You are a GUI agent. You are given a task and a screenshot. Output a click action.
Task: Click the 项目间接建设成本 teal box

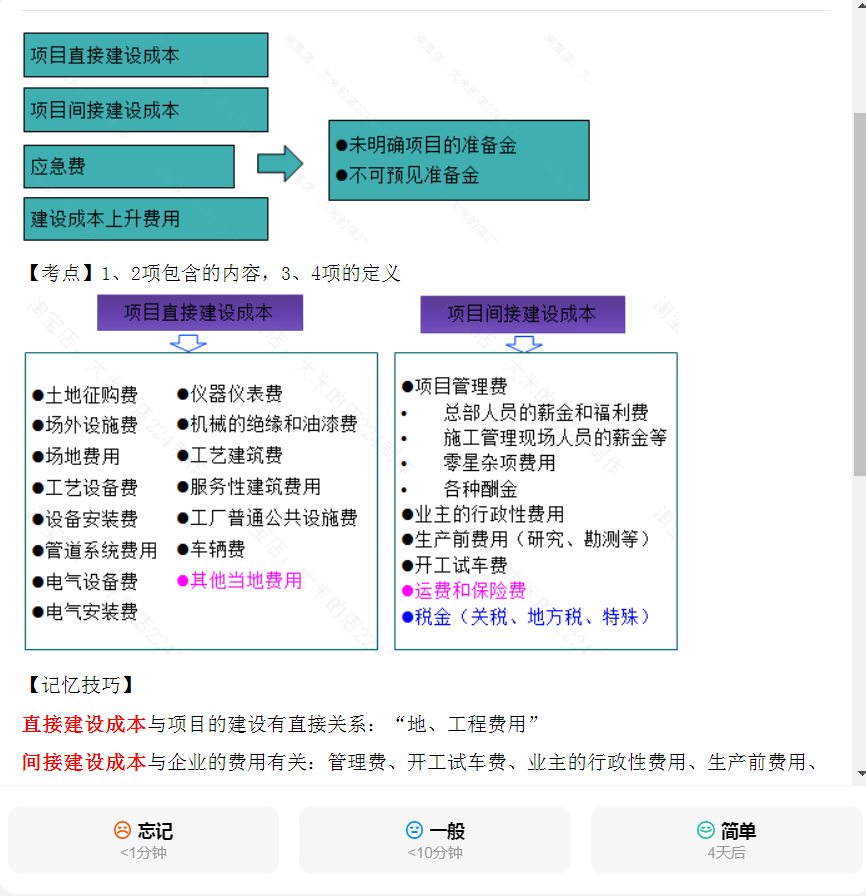click(146, 110)
